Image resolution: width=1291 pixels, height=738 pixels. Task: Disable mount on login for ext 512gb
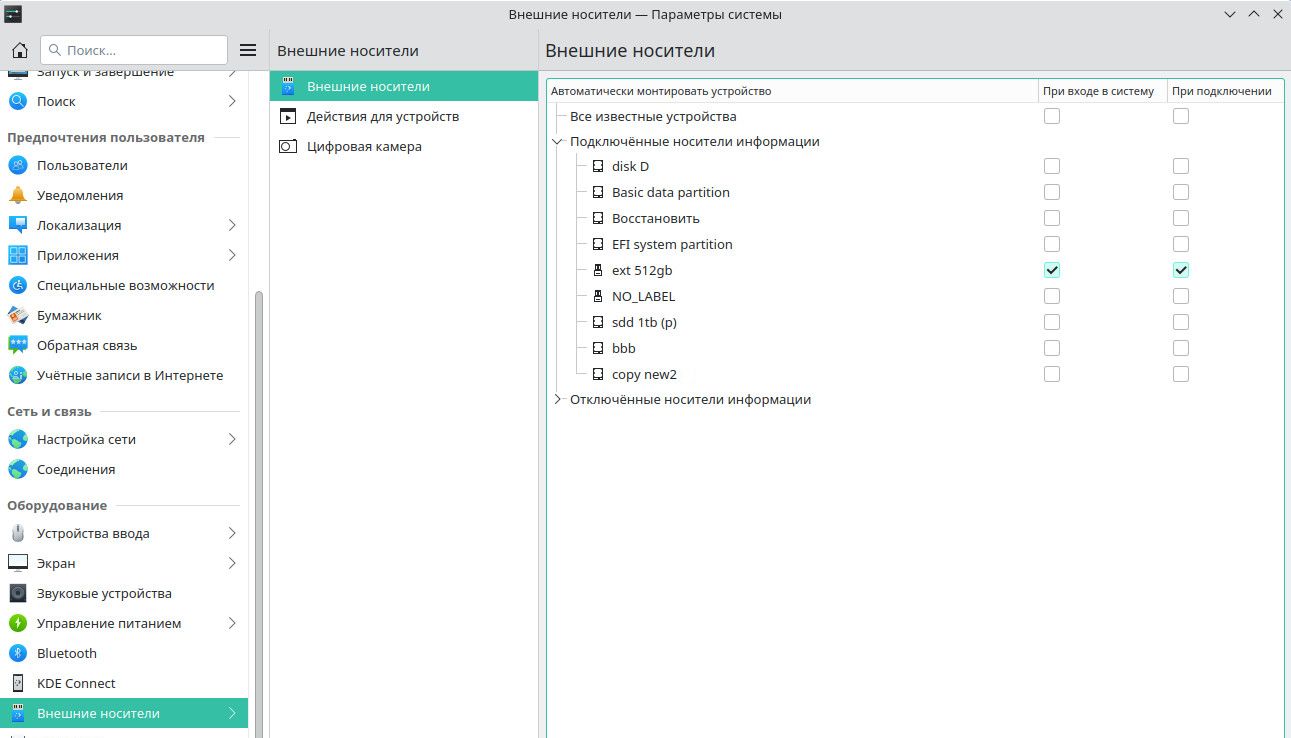tap(1051, 270)
